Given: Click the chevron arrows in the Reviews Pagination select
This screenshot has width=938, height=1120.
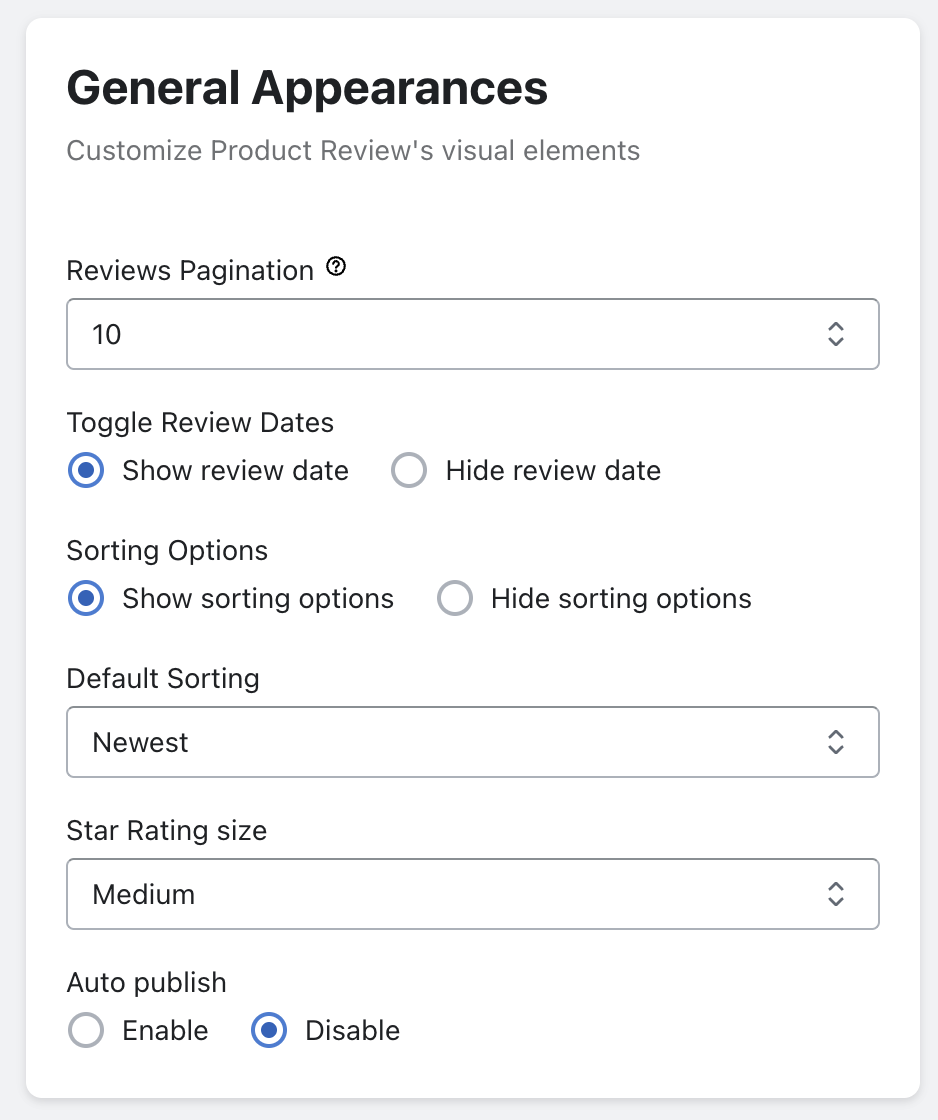Looking at the screenshot, I should tap(835, 334).
